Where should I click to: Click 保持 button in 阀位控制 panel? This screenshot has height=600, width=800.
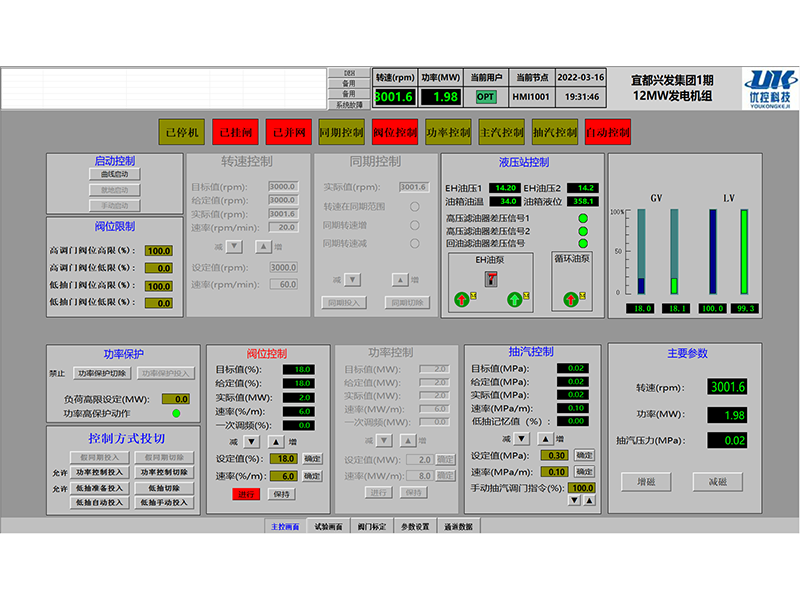(281, 494)
